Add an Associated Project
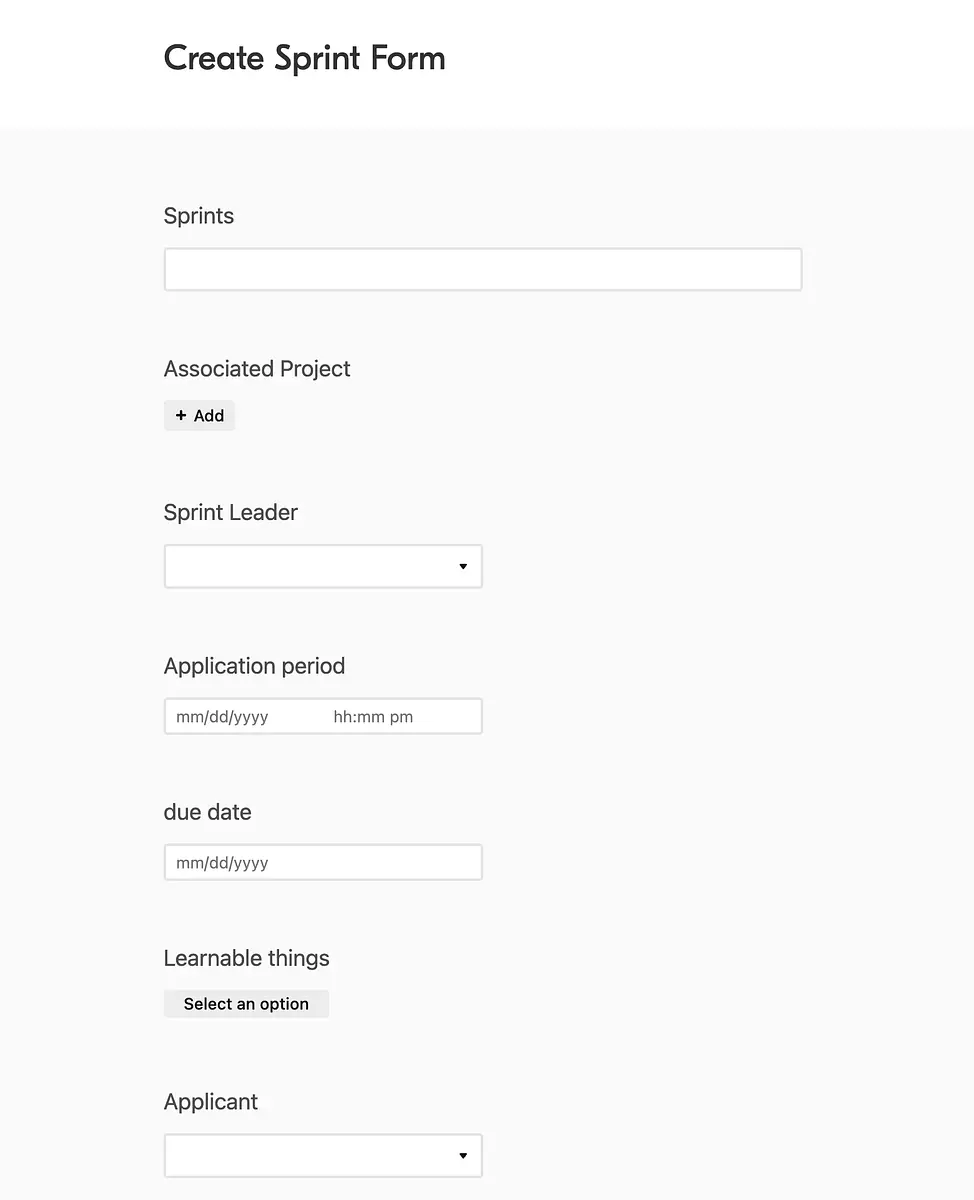Viewport: 974px width, 1200px height. tap(199, 416)
